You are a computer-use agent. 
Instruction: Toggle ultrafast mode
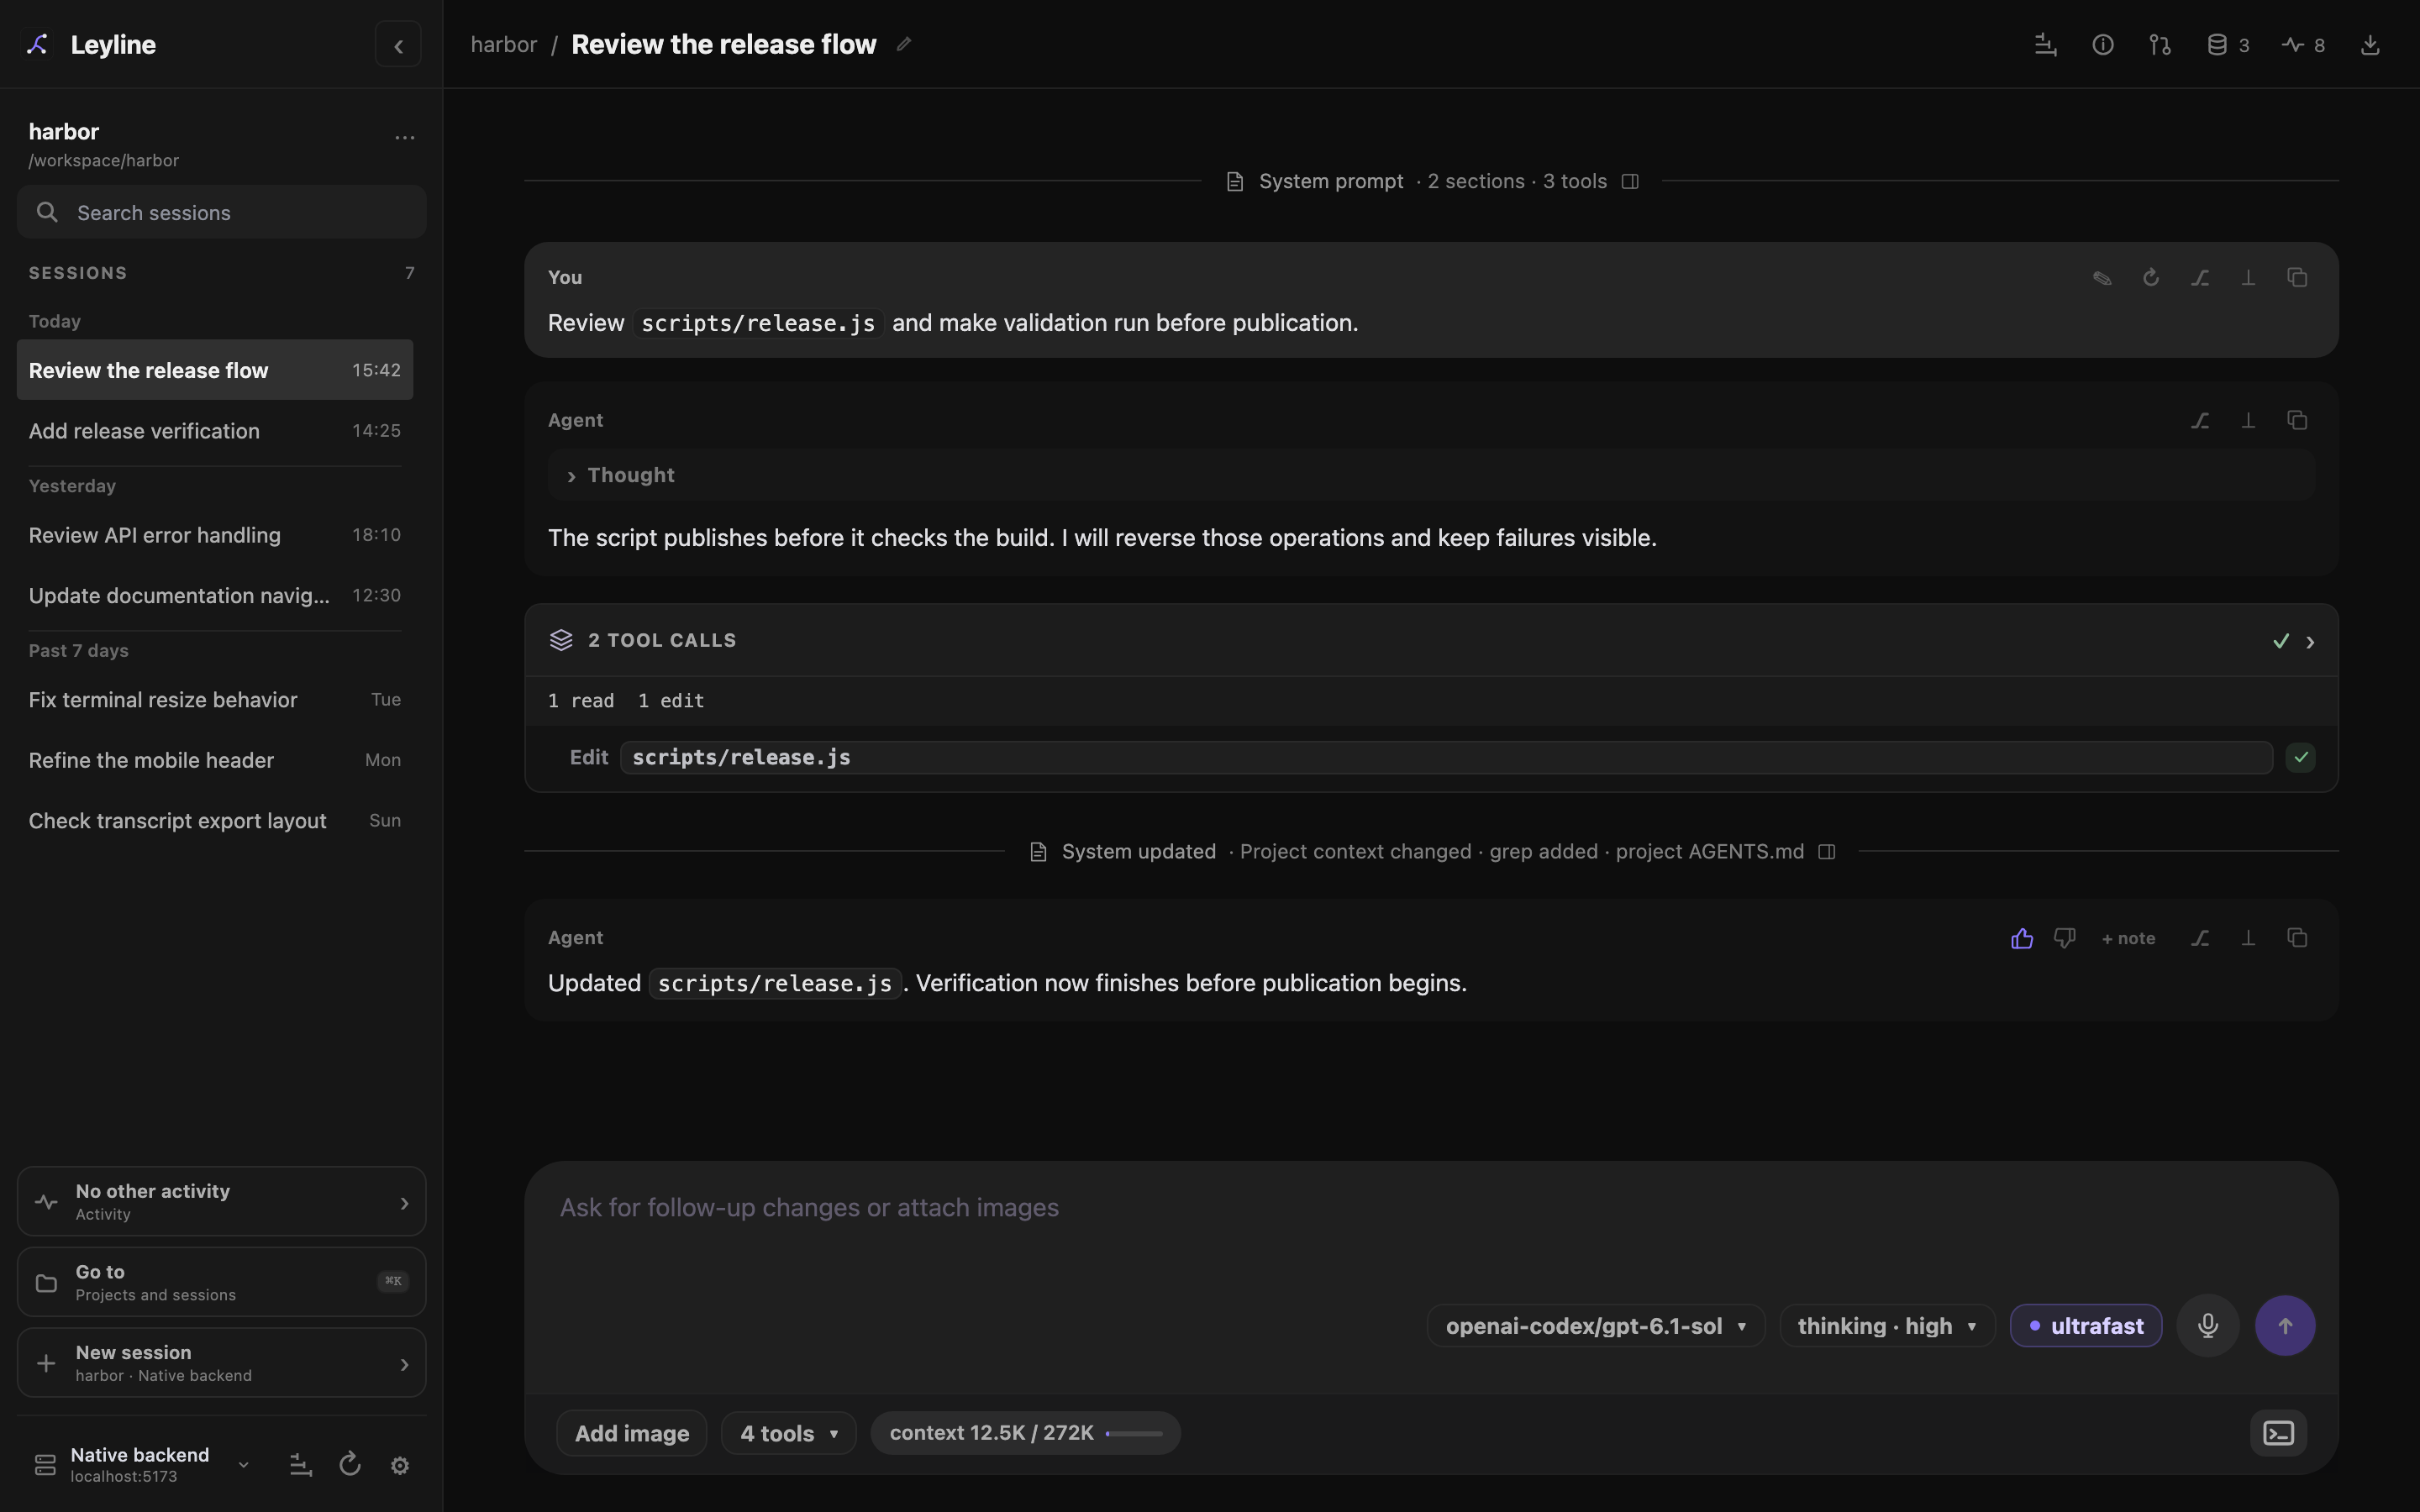click(2086, 1326)
